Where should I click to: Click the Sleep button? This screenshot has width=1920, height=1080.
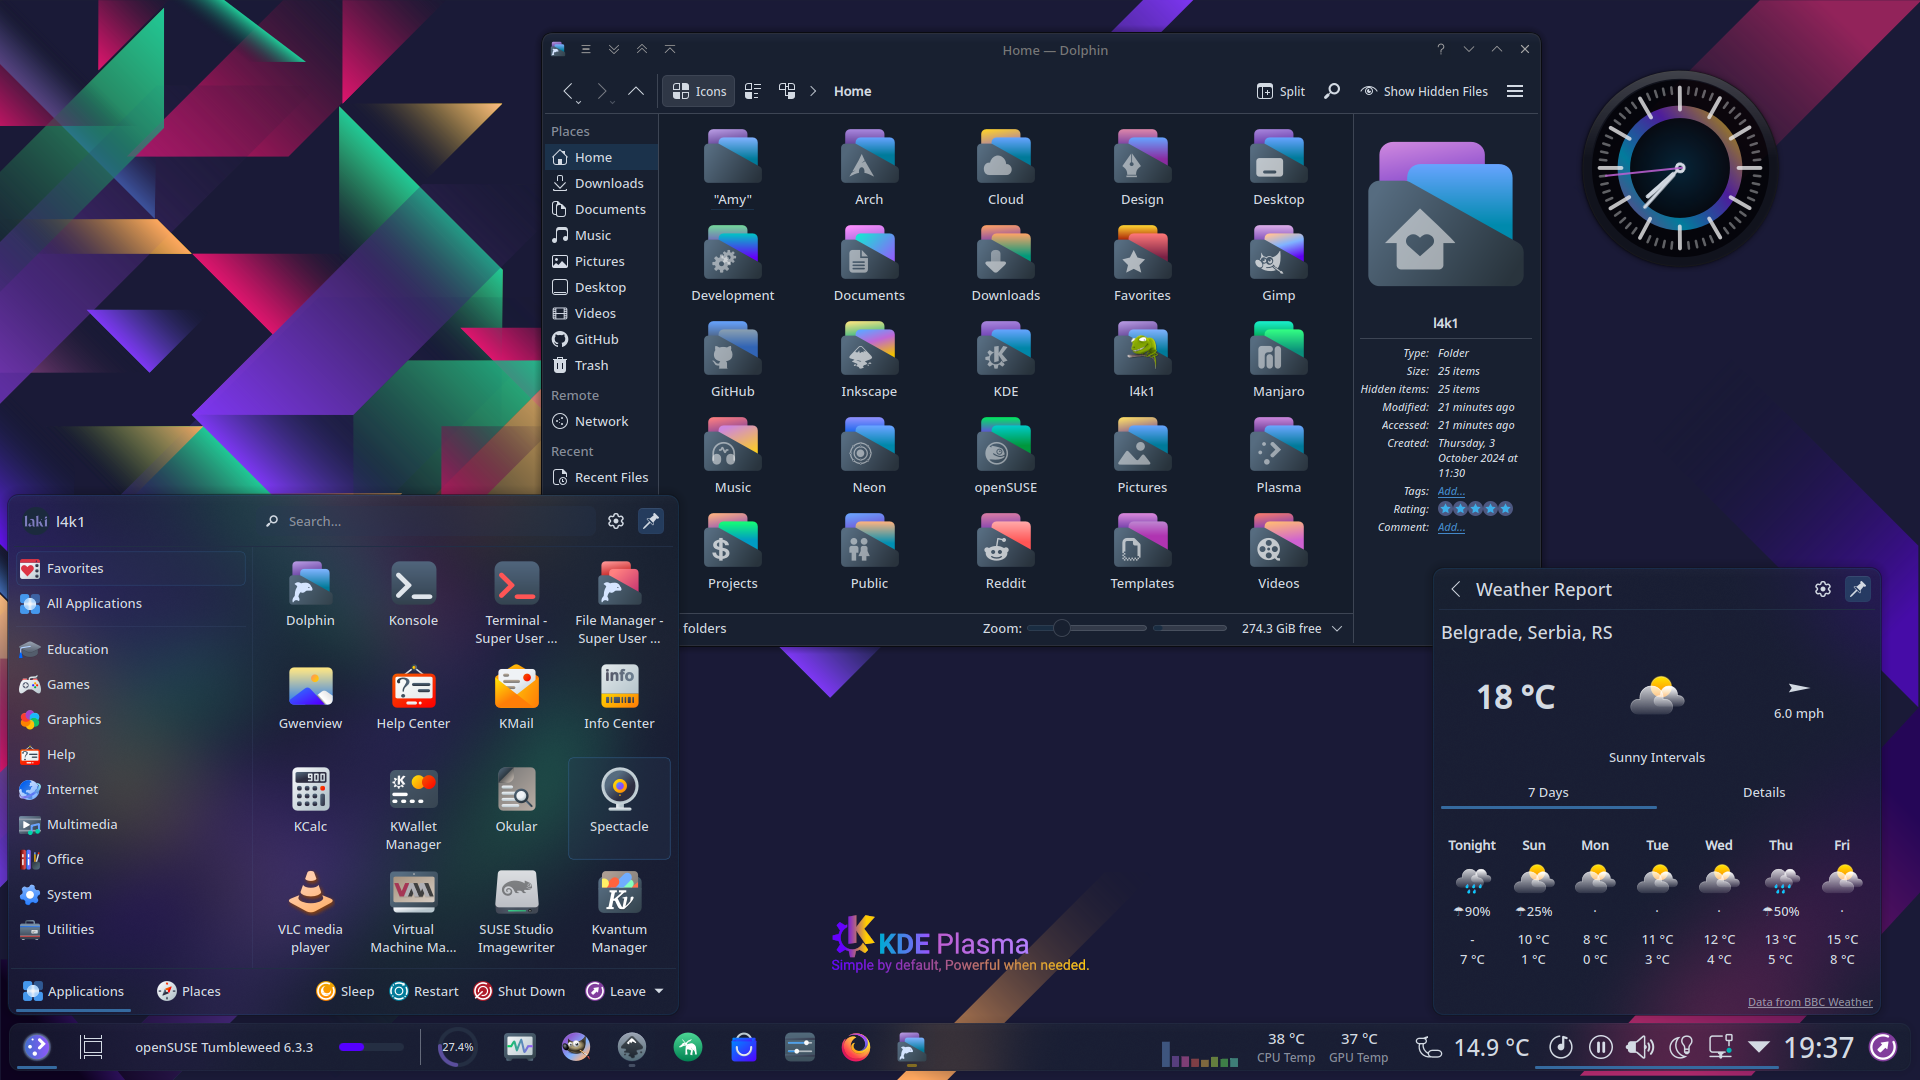coord(345,991)
